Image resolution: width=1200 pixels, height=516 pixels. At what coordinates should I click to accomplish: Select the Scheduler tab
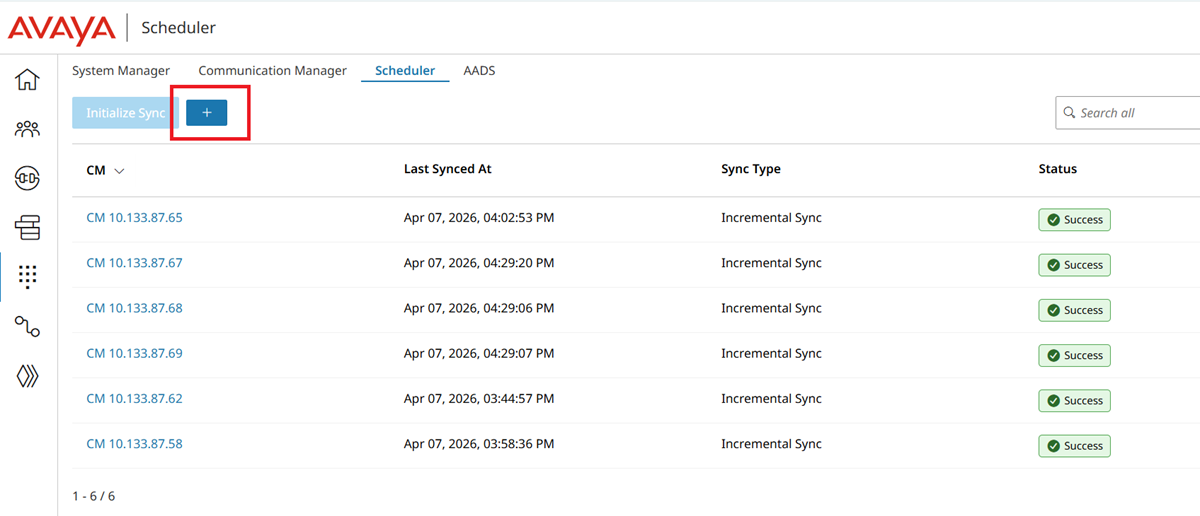pos(405,71)
